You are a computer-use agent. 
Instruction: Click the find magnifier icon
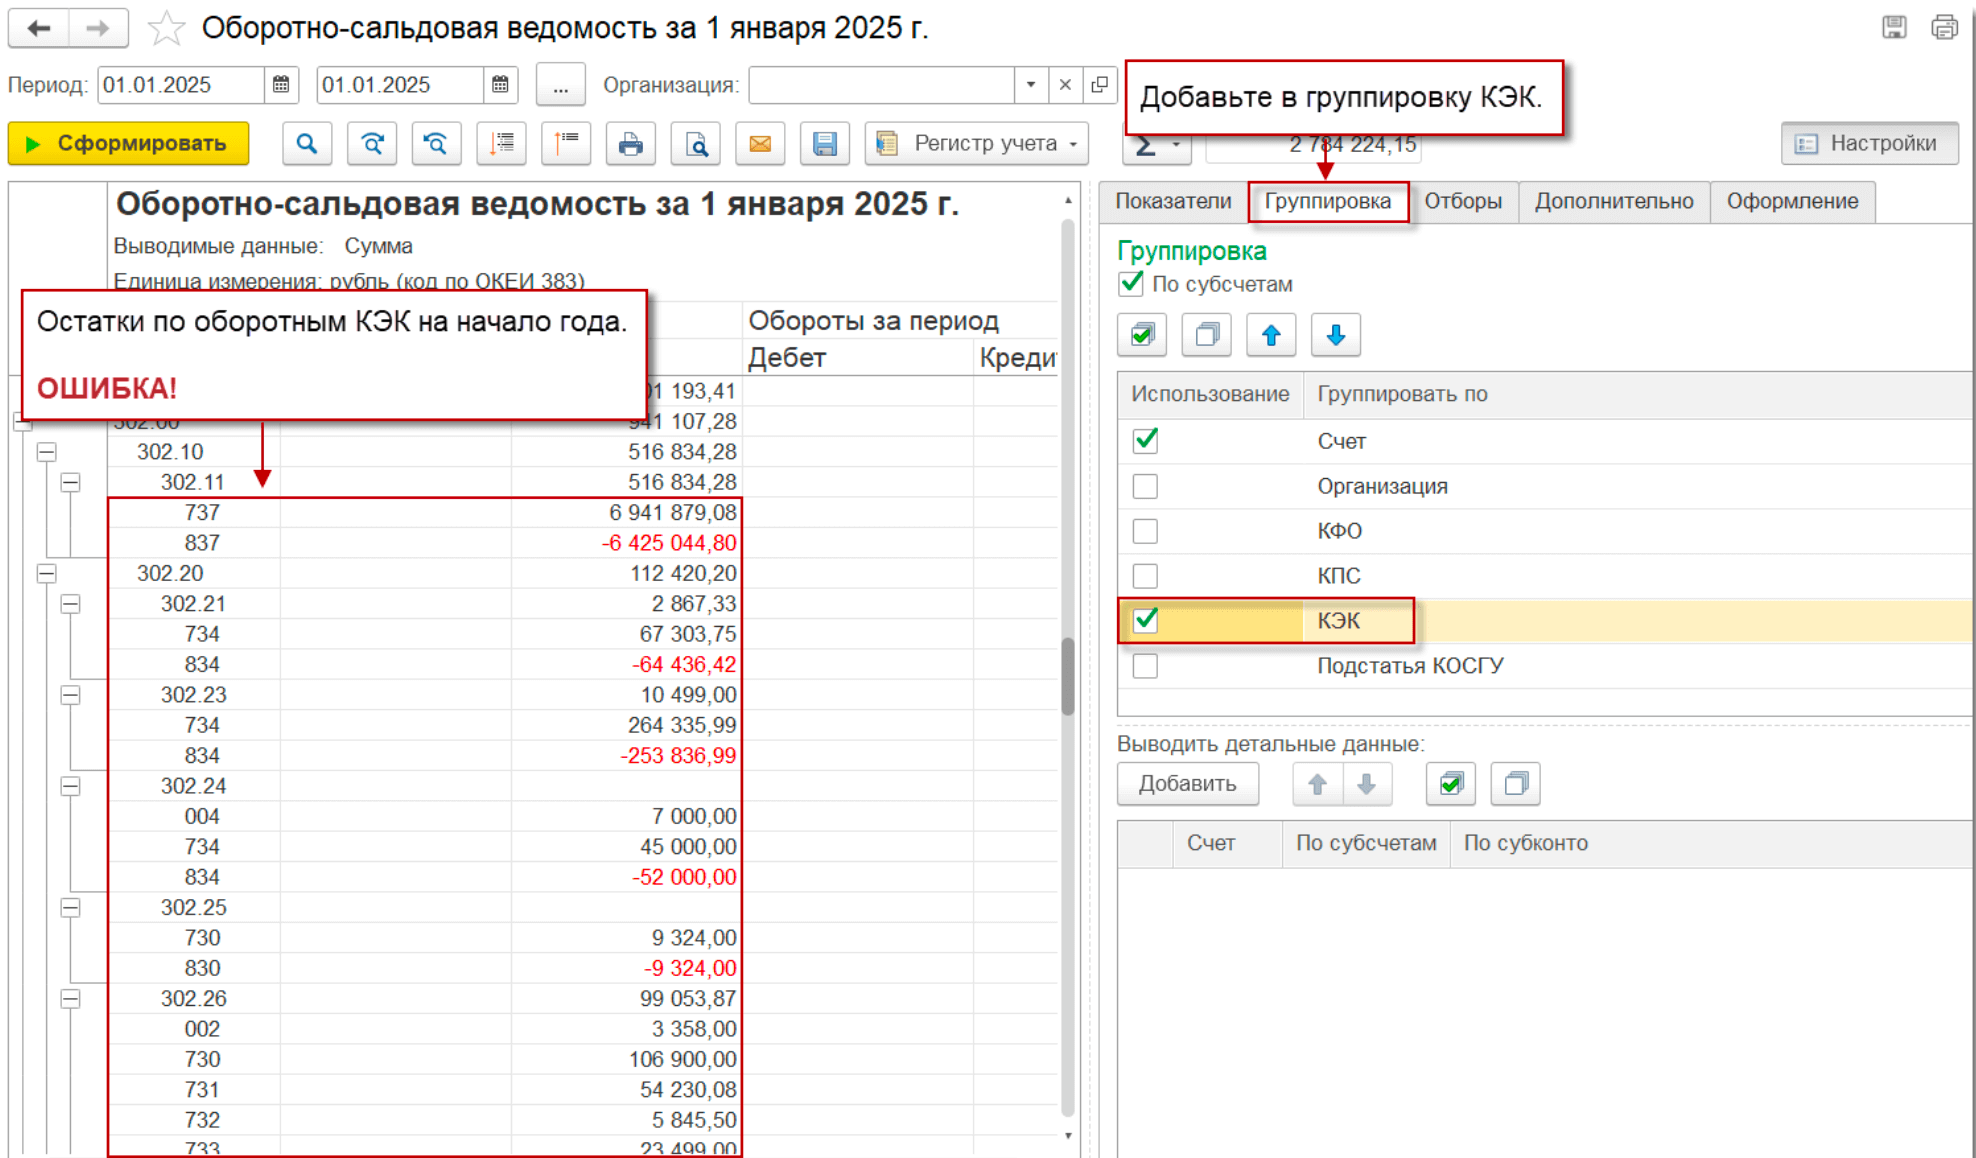click(307, 144)
